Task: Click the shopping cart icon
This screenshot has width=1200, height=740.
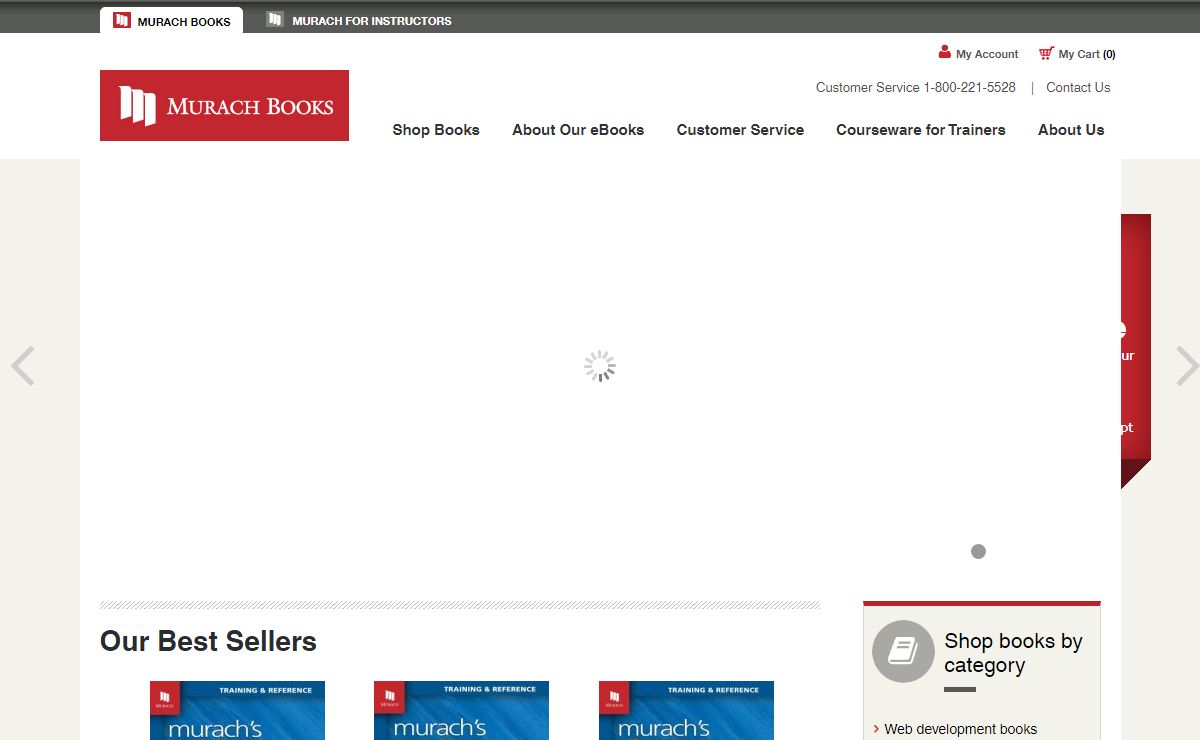Action: coord(1046,53)
